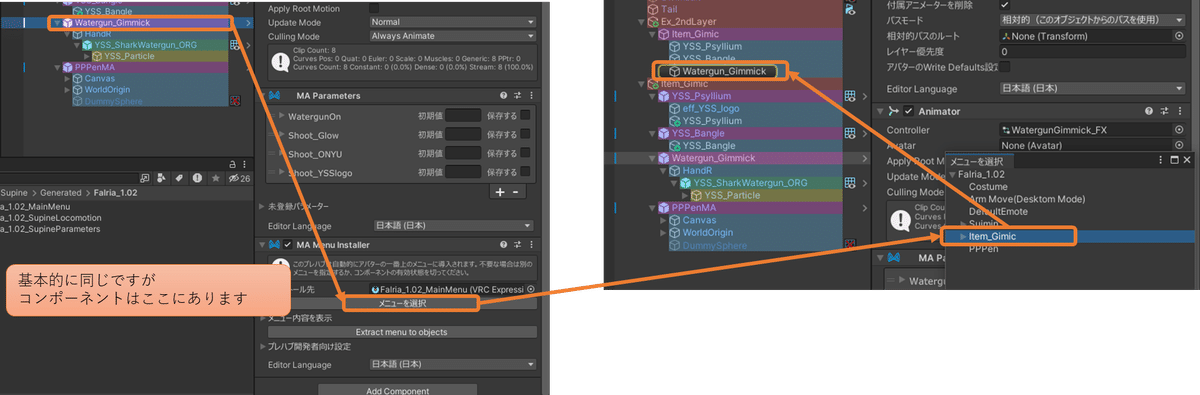
Task: Toggle Animator component enabled checkbox
Action: [909, 111]
